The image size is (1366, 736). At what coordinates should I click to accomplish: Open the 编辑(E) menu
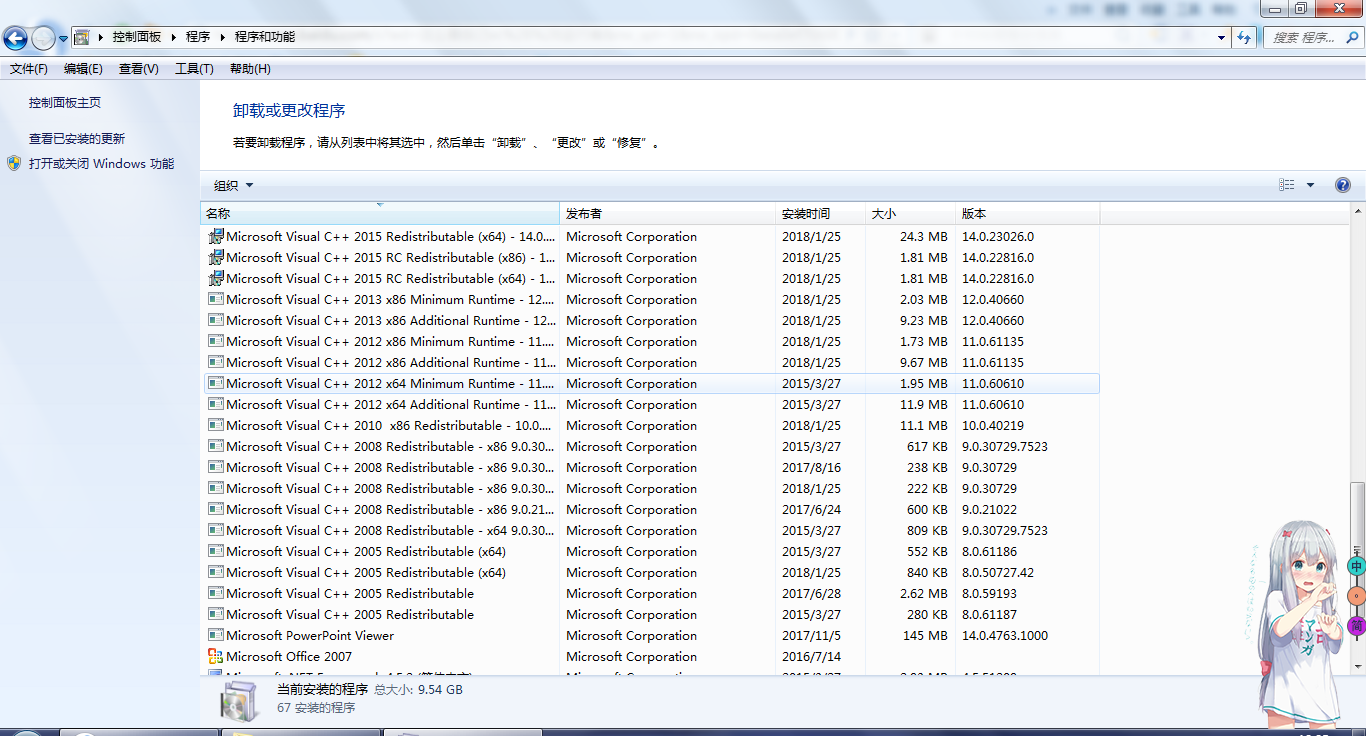coord(83,69)
